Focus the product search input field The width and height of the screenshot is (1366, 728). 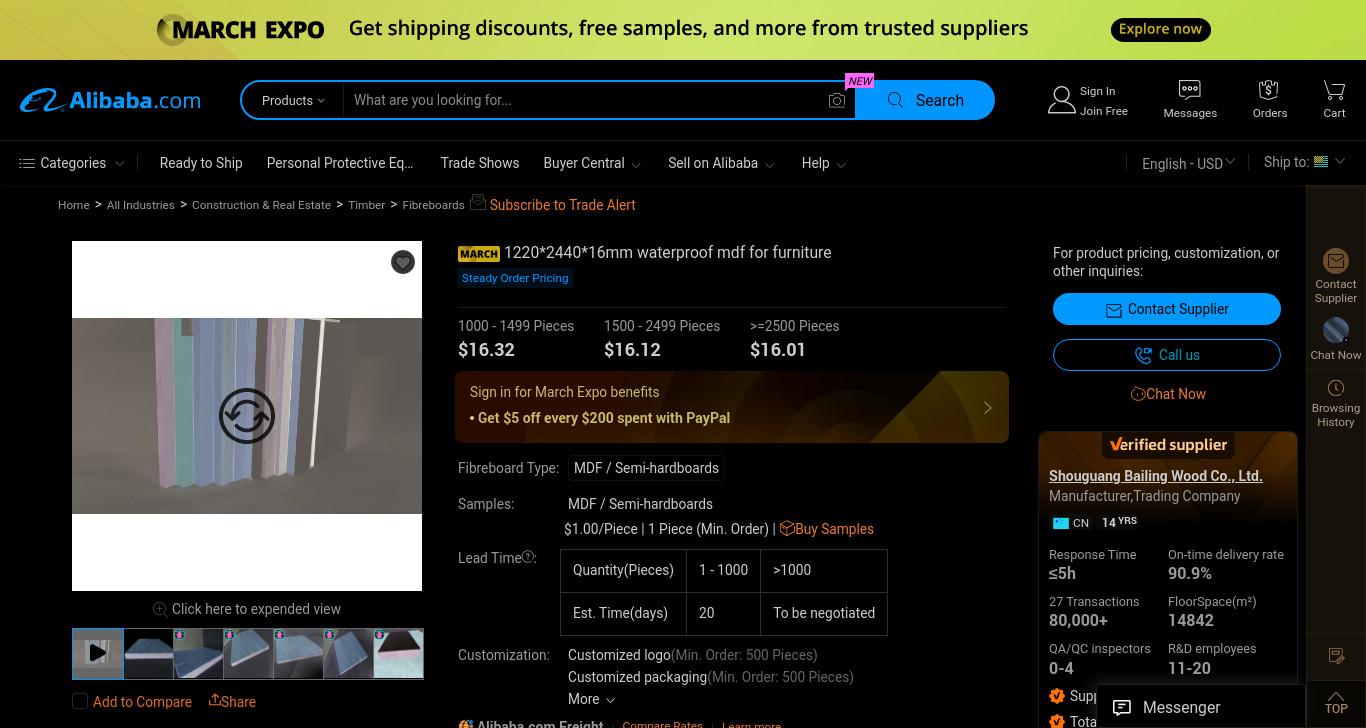(x=585, y=100)
